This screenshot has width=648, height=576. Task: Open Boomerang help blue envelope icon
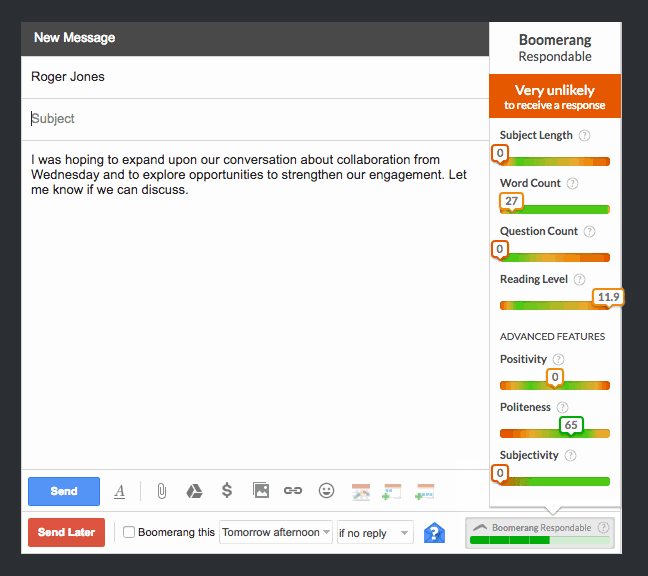tap(434, 533)
